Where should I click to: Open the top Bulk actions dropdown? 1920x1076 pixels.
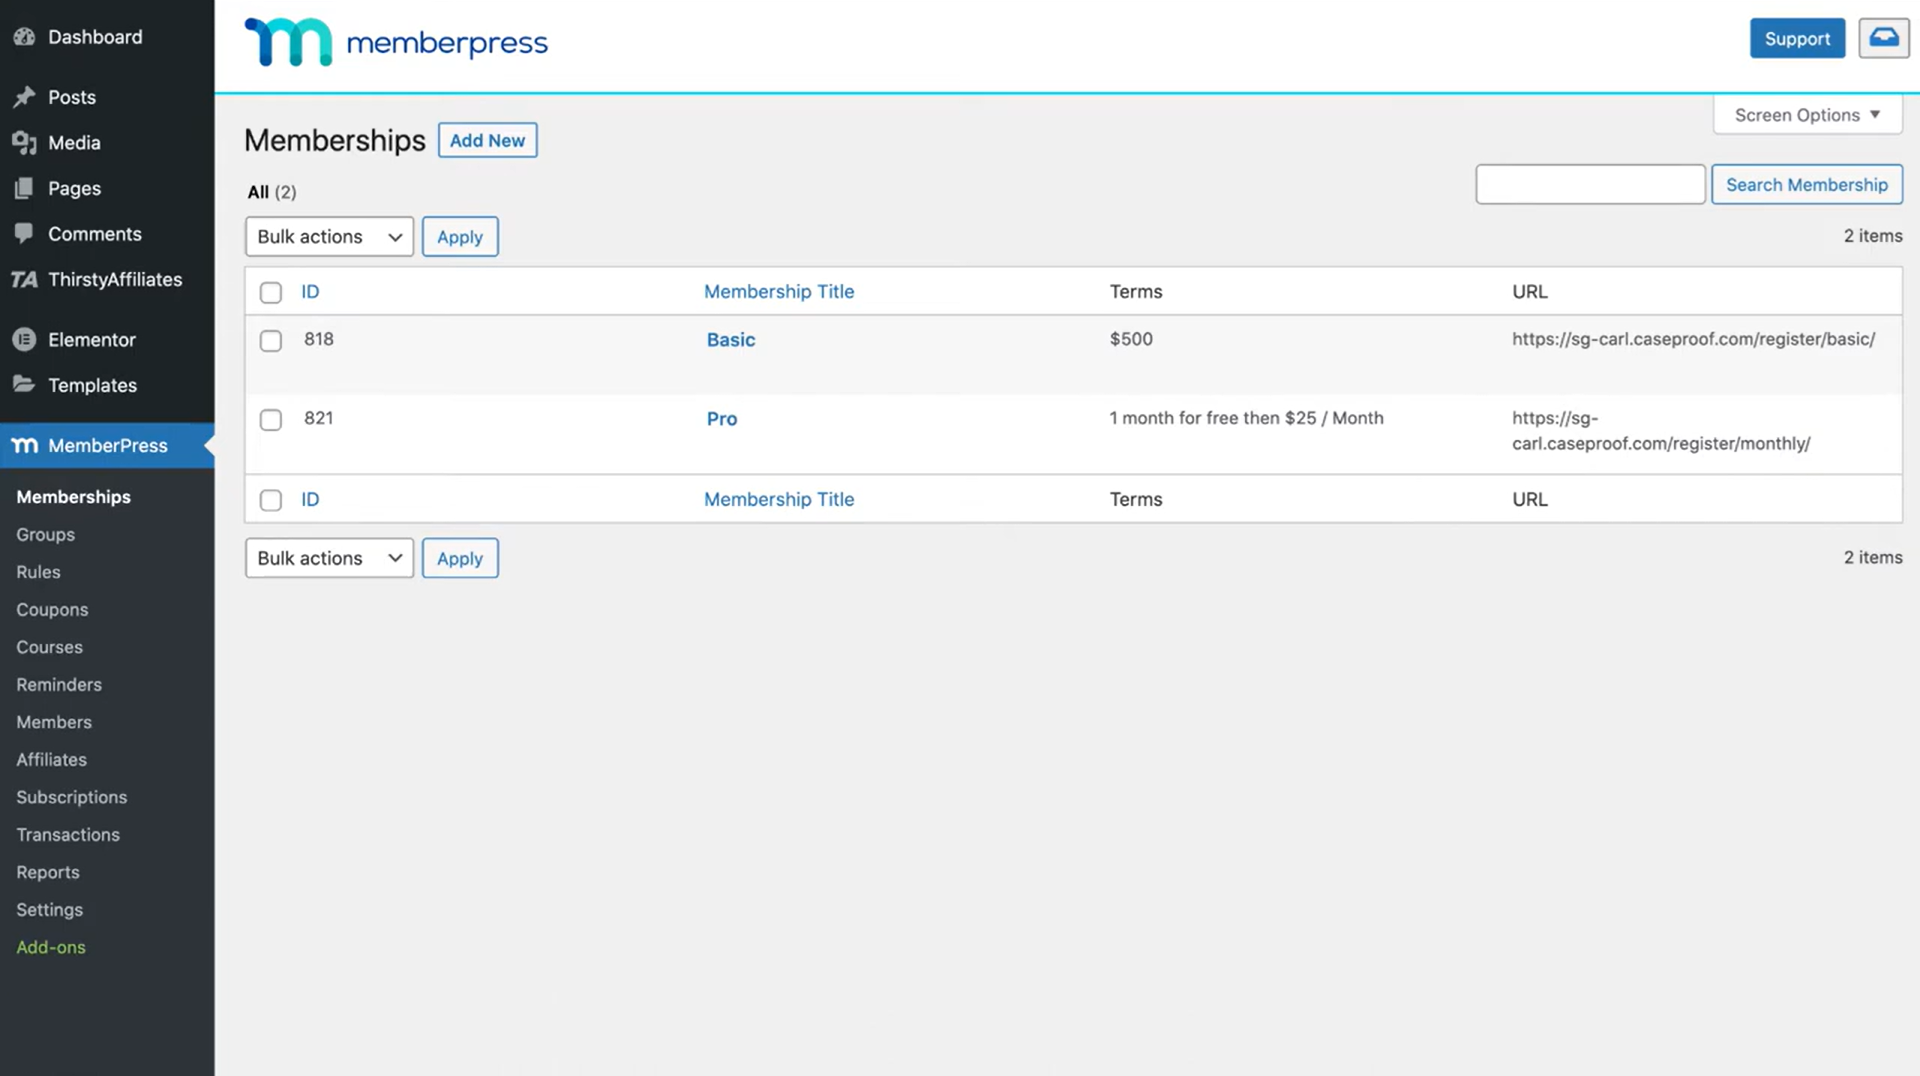[x=329, y=237]
